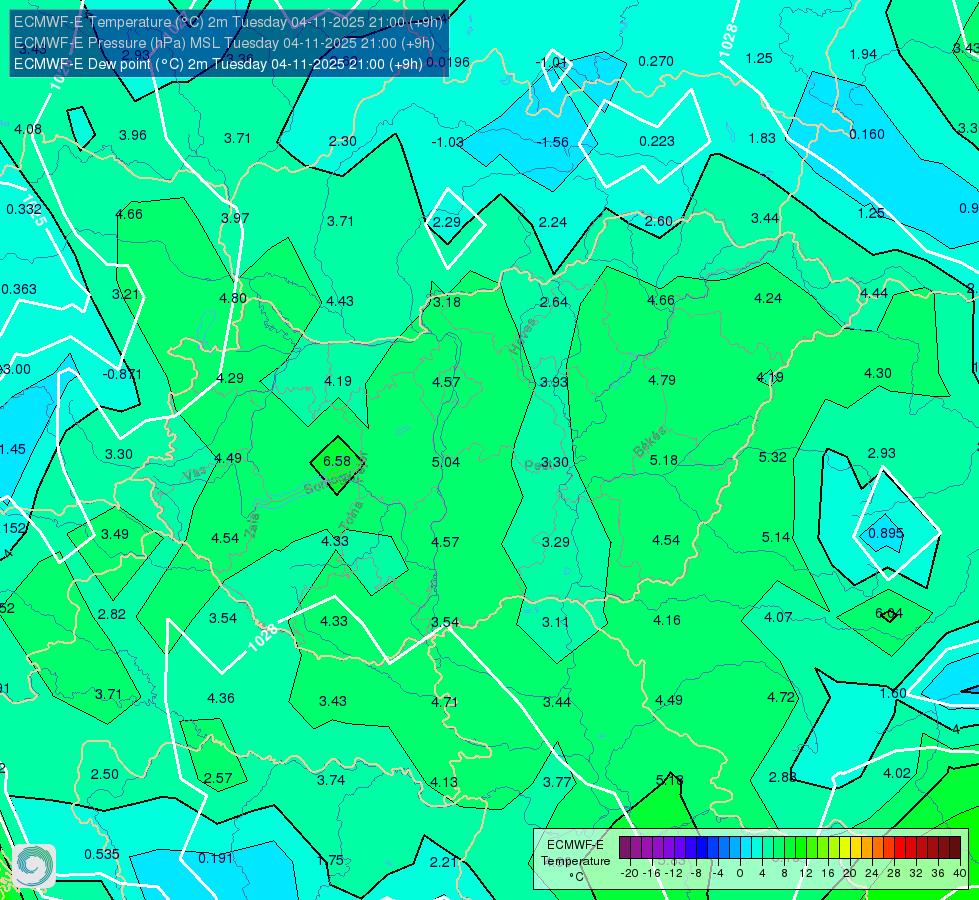Click the 4.43 temperature value
The width and height of the screenshot is (979, 900).
[x=340, y=301]
